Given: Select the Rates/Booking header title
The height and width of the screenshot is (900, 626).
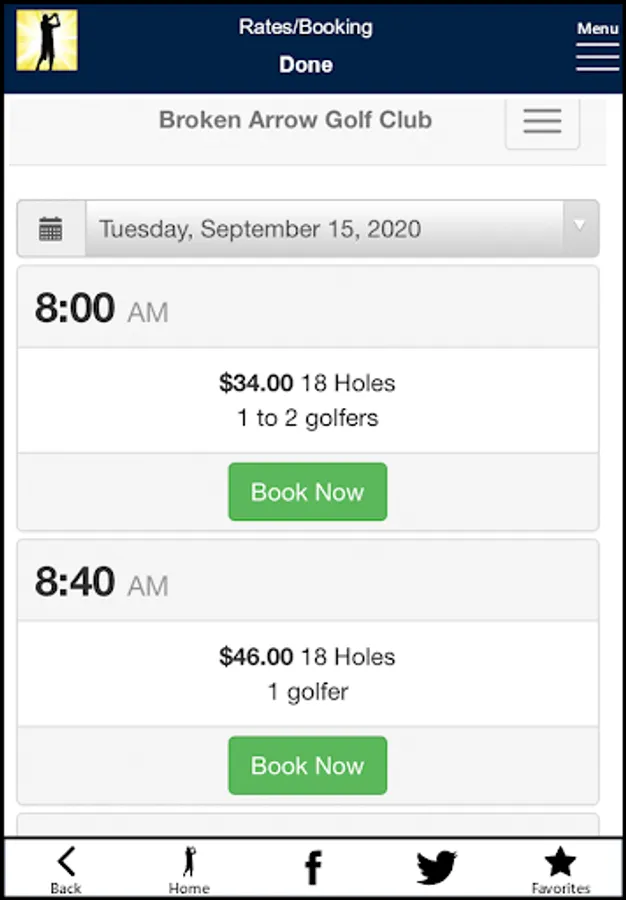Looking at the screenshot, I should pyautogui.click(x=305, y=27).
